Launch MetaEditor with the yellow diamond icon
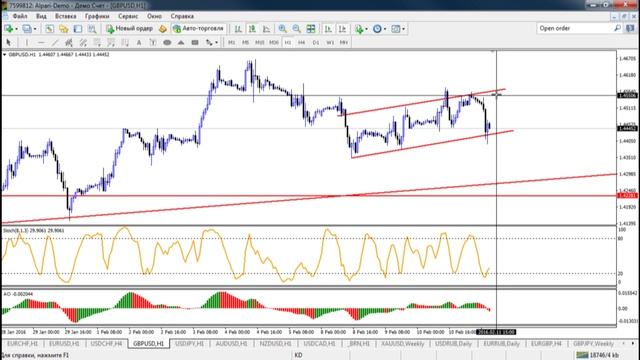The width and height of the screenshot is (640, 360). 162,29
